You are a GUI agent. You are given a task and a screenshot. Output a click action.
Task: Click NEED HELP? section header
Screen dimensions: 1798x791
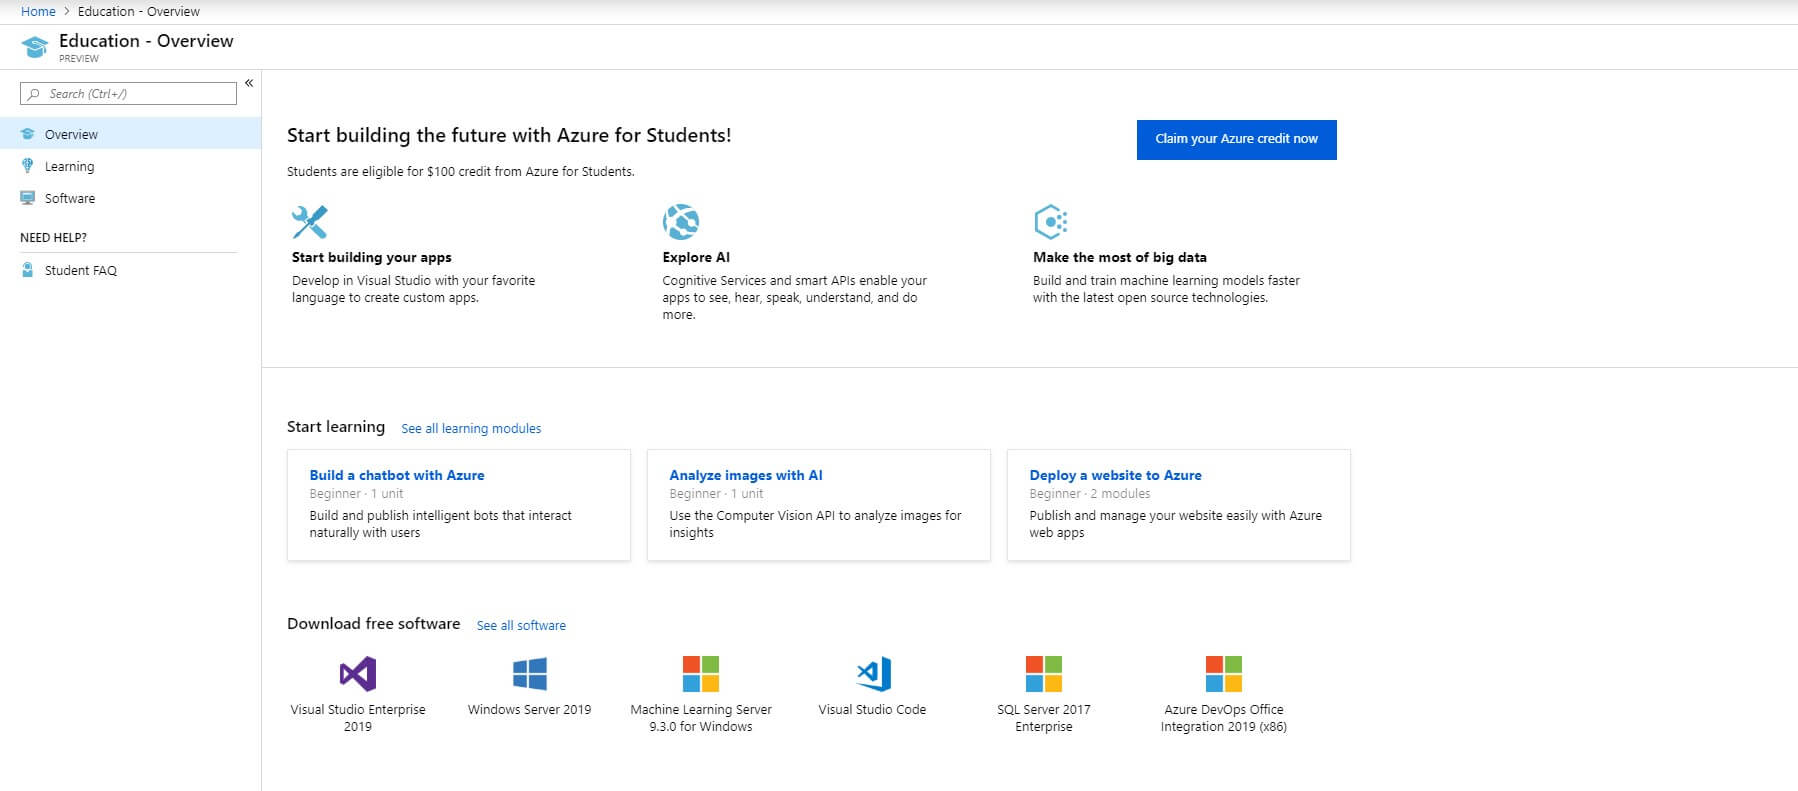click(x=53, y=238)
